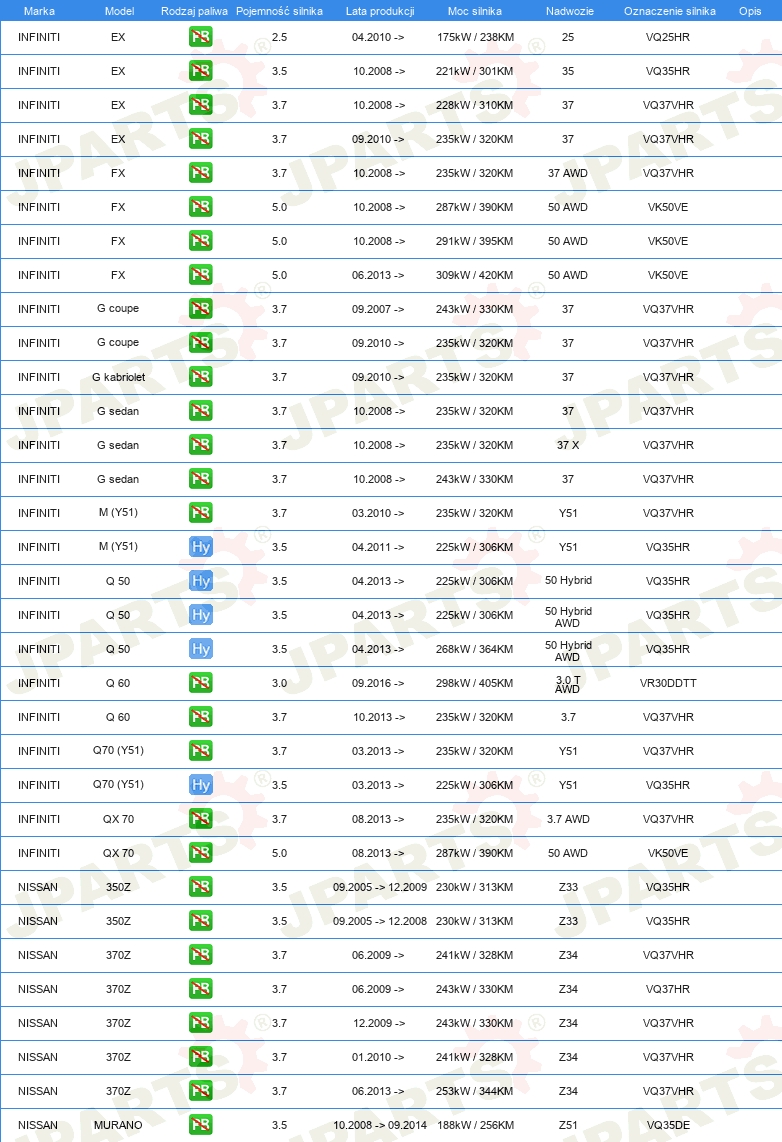Click 'MURANO' model cell
This screenshot has height=1142, width=782.
tap(118, 1125)
